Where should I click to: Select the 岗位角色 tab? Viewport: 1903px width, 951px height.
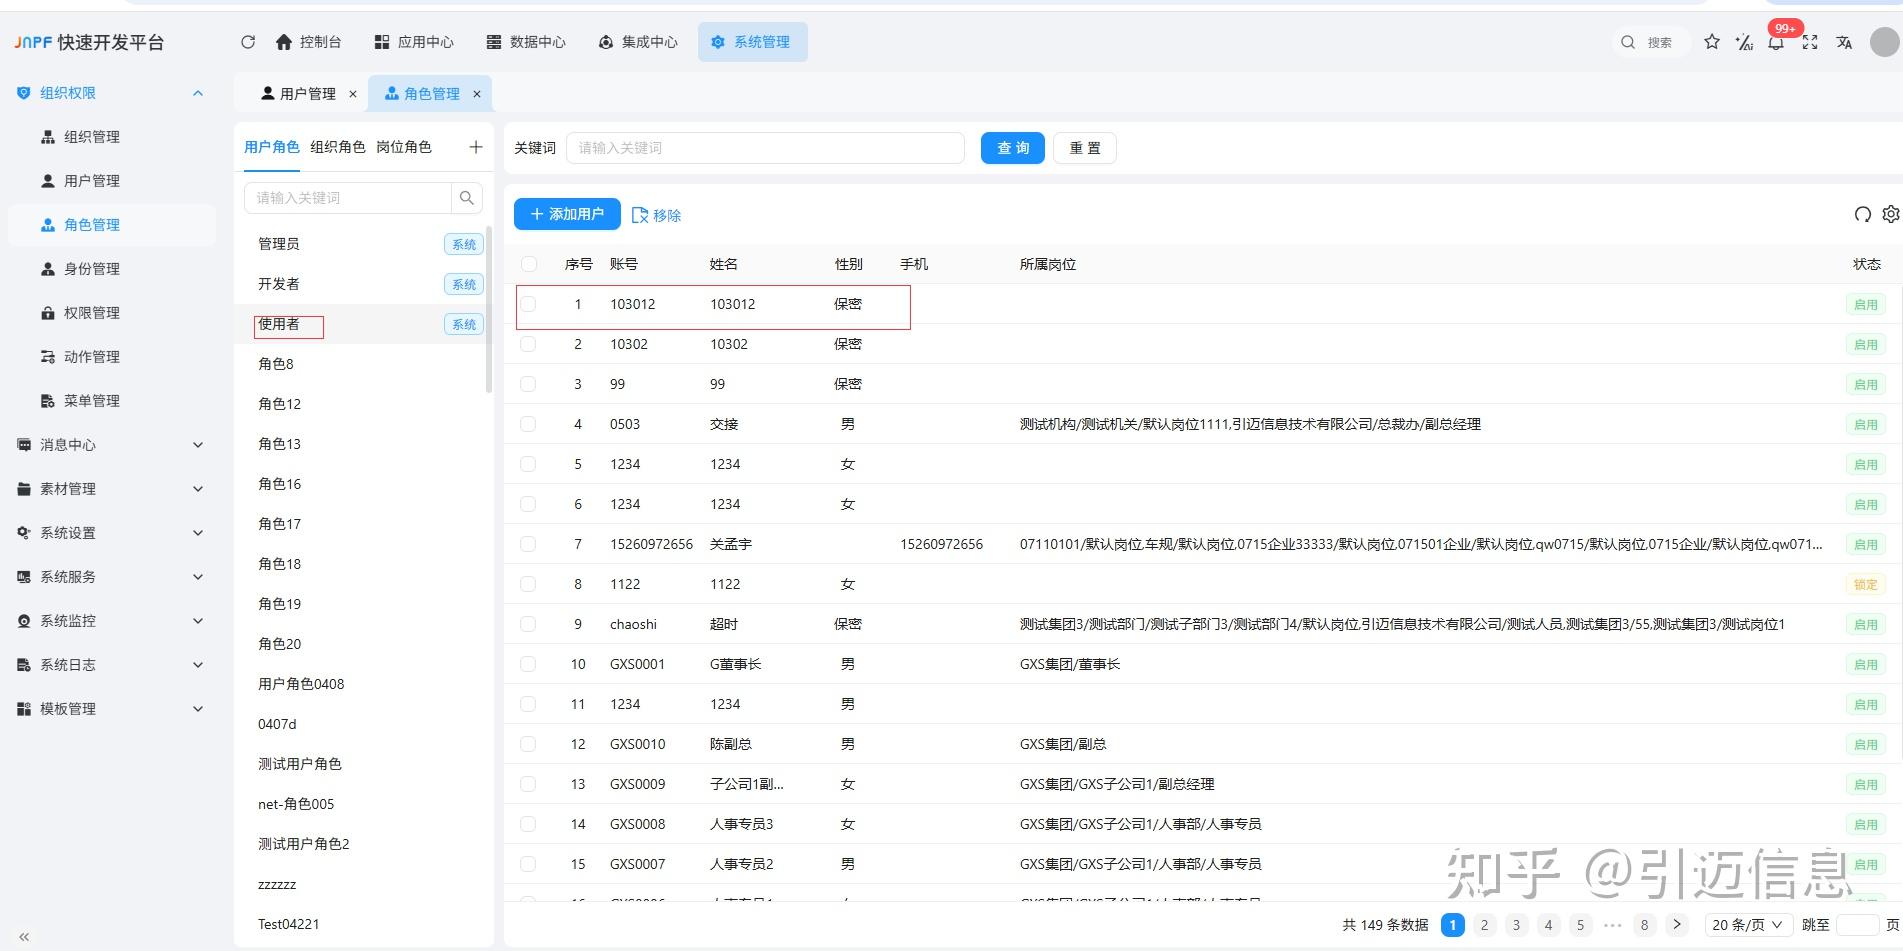coord(404,147)
